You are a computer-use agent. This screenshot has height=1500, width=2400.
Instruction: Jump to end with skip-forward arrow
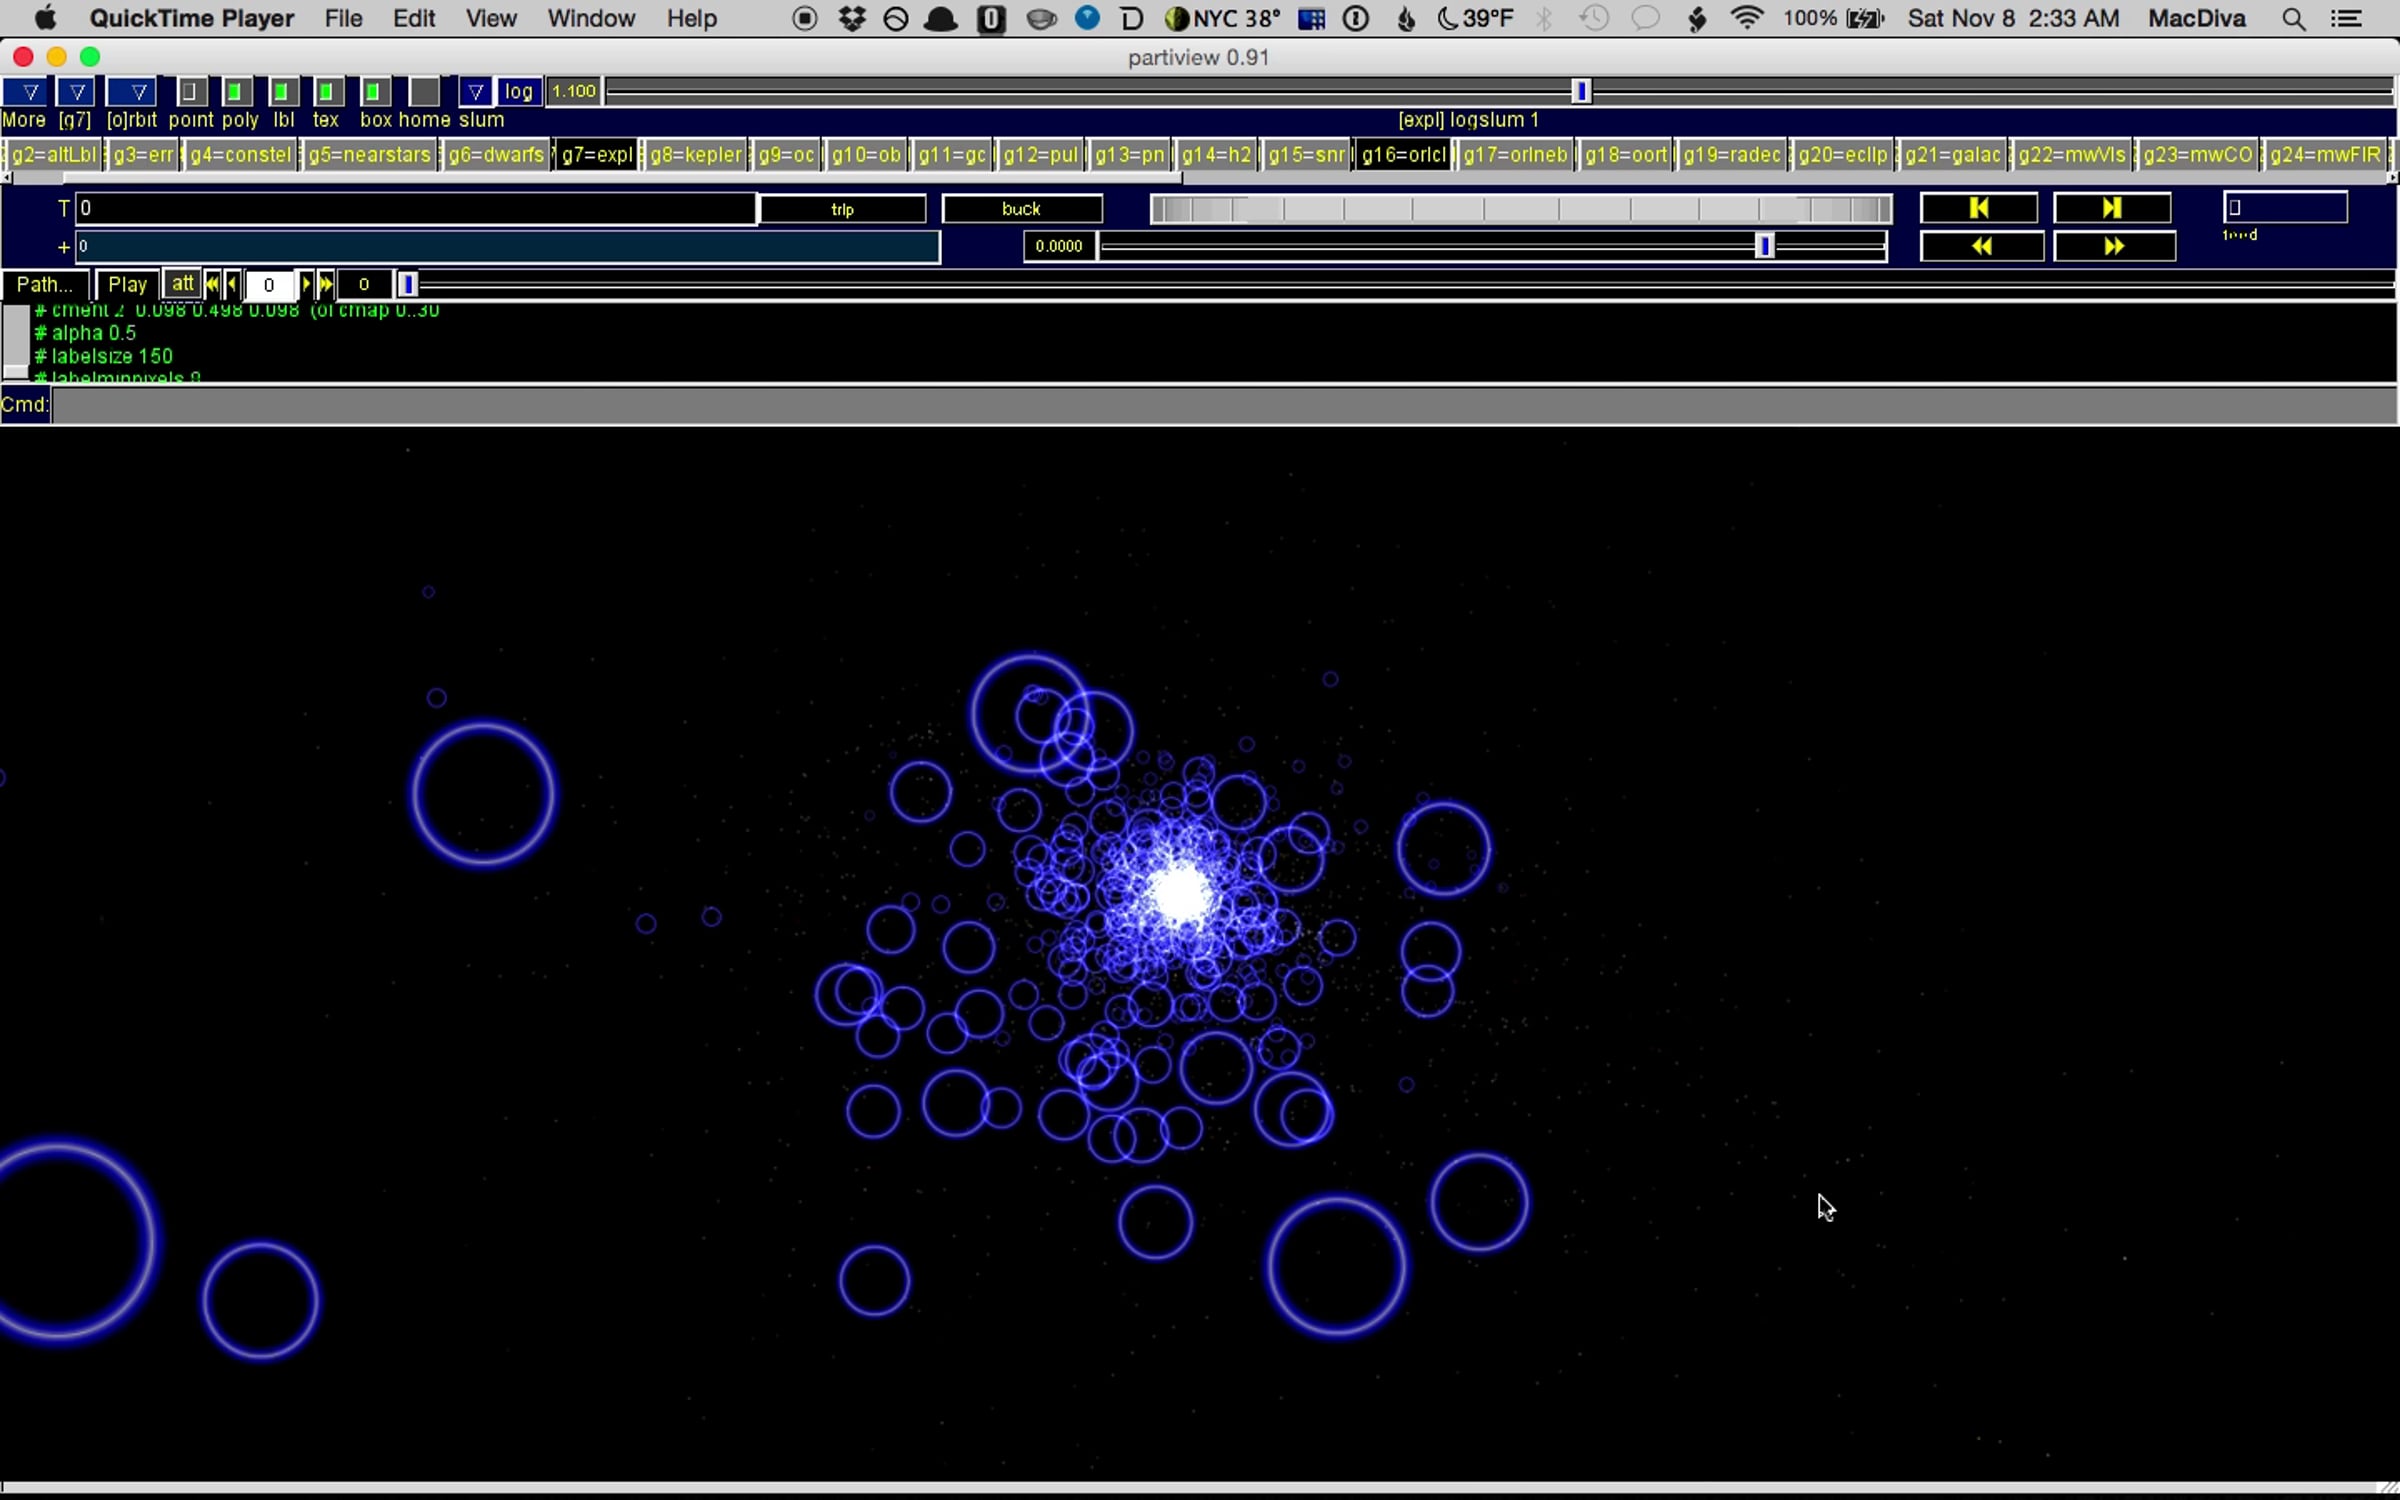point(2111,208)
